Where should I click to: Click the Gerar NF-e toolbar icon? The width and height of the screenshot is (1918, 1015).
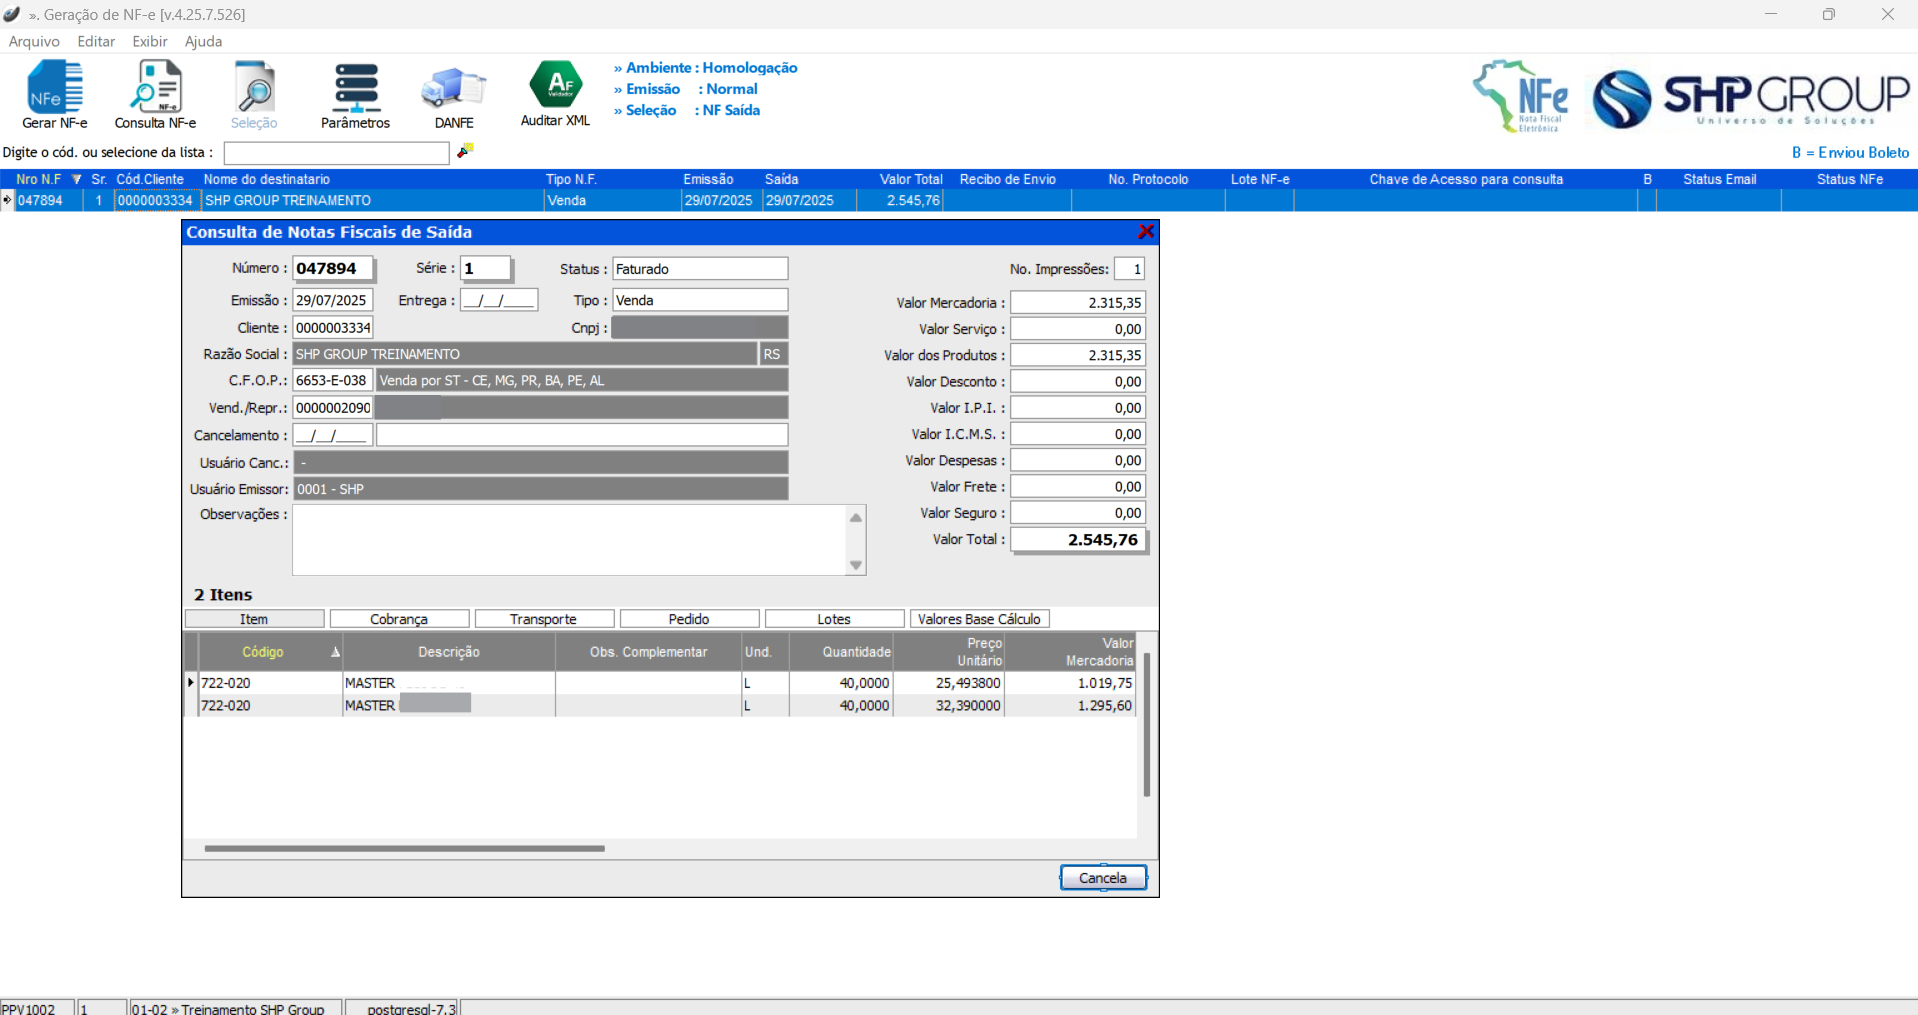click(55, 94)
